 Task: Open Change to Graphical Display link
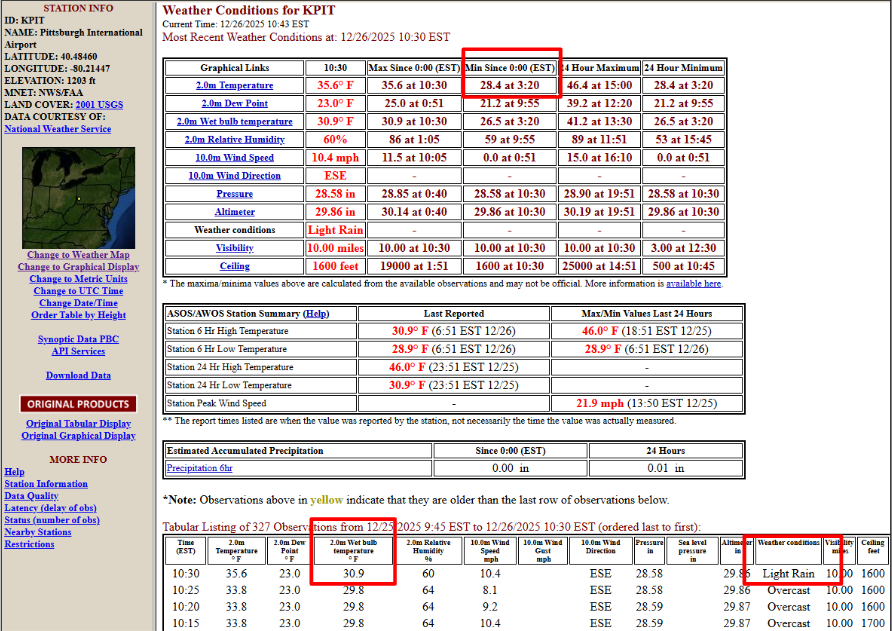(79, 267)
